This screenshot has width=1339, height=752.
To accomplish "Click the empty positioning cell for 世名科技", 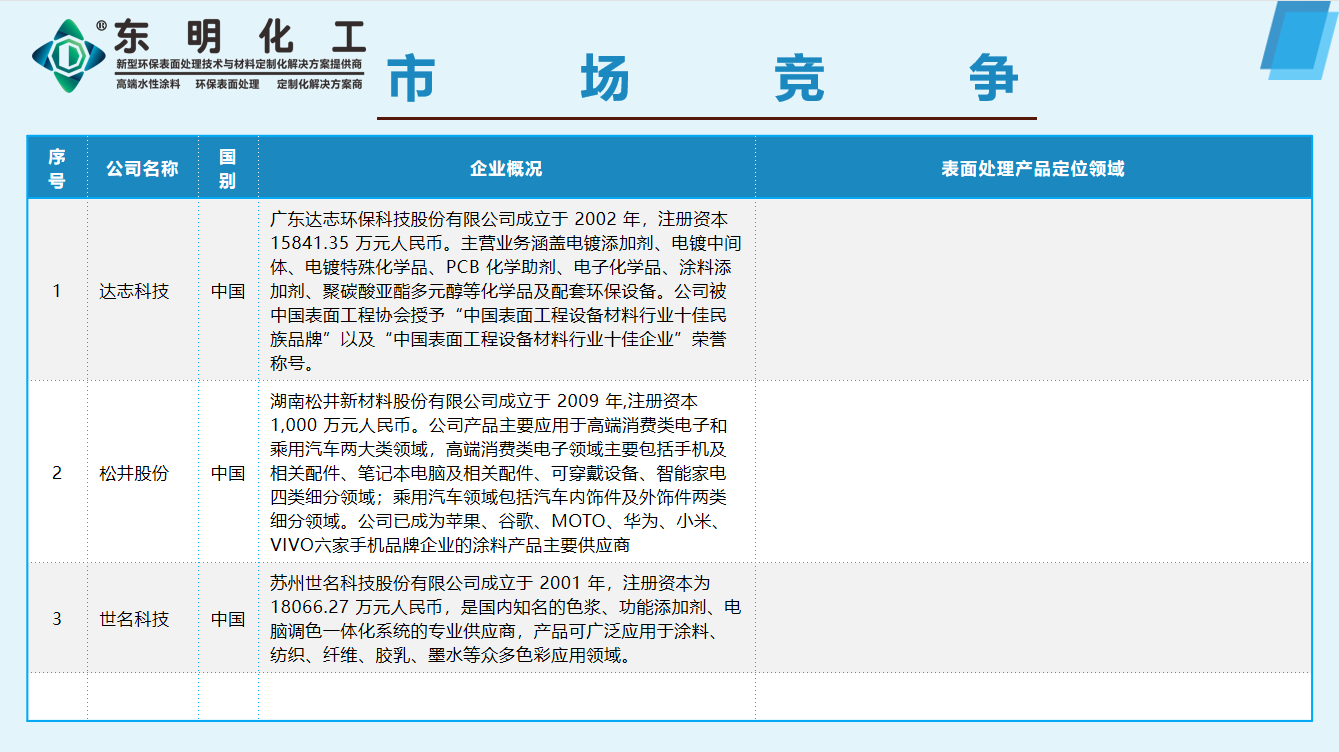I will tap(1033, 619).
